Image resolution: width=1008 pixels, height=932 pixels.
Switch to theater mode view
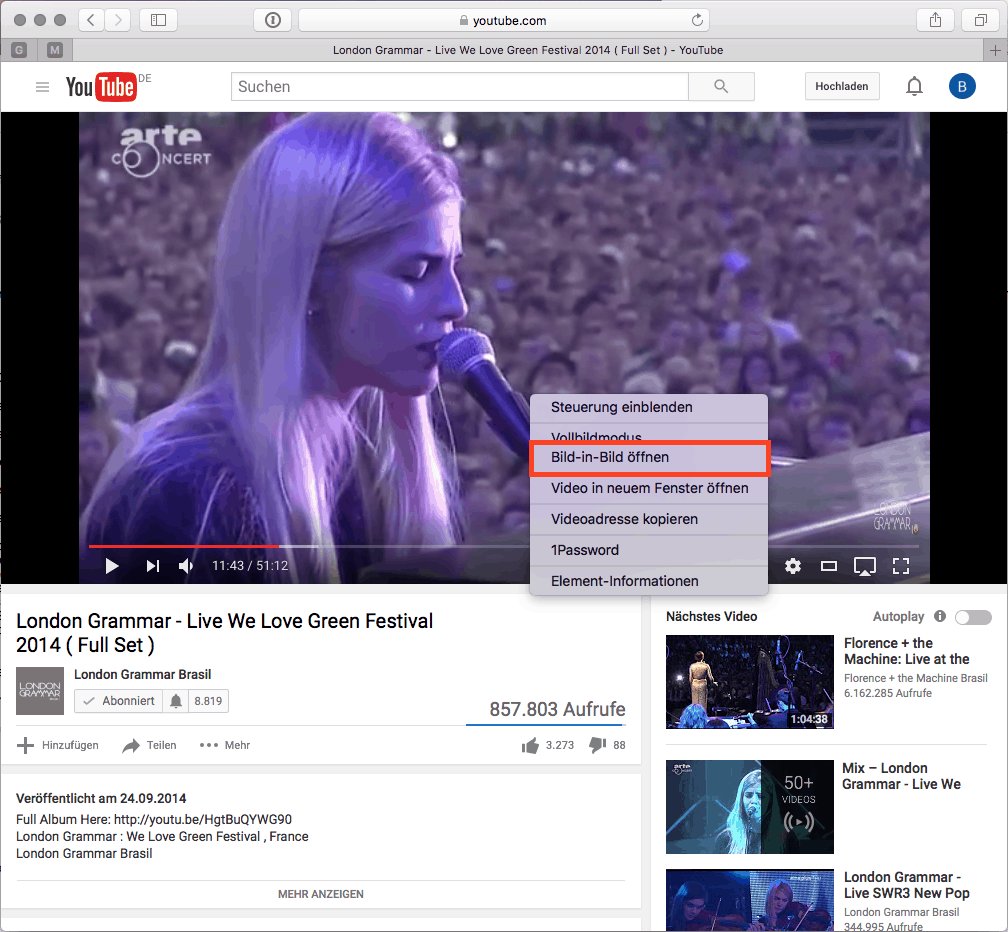[829, 566]
